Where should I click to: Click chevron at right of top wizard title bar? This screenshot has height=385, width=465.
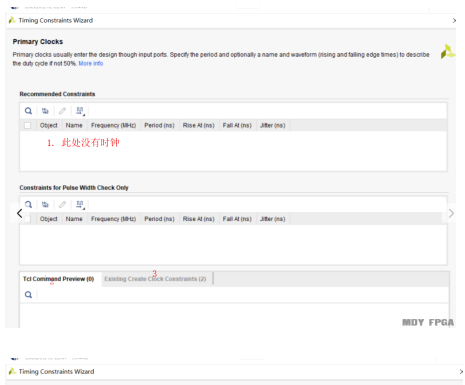tap(454, 21)
